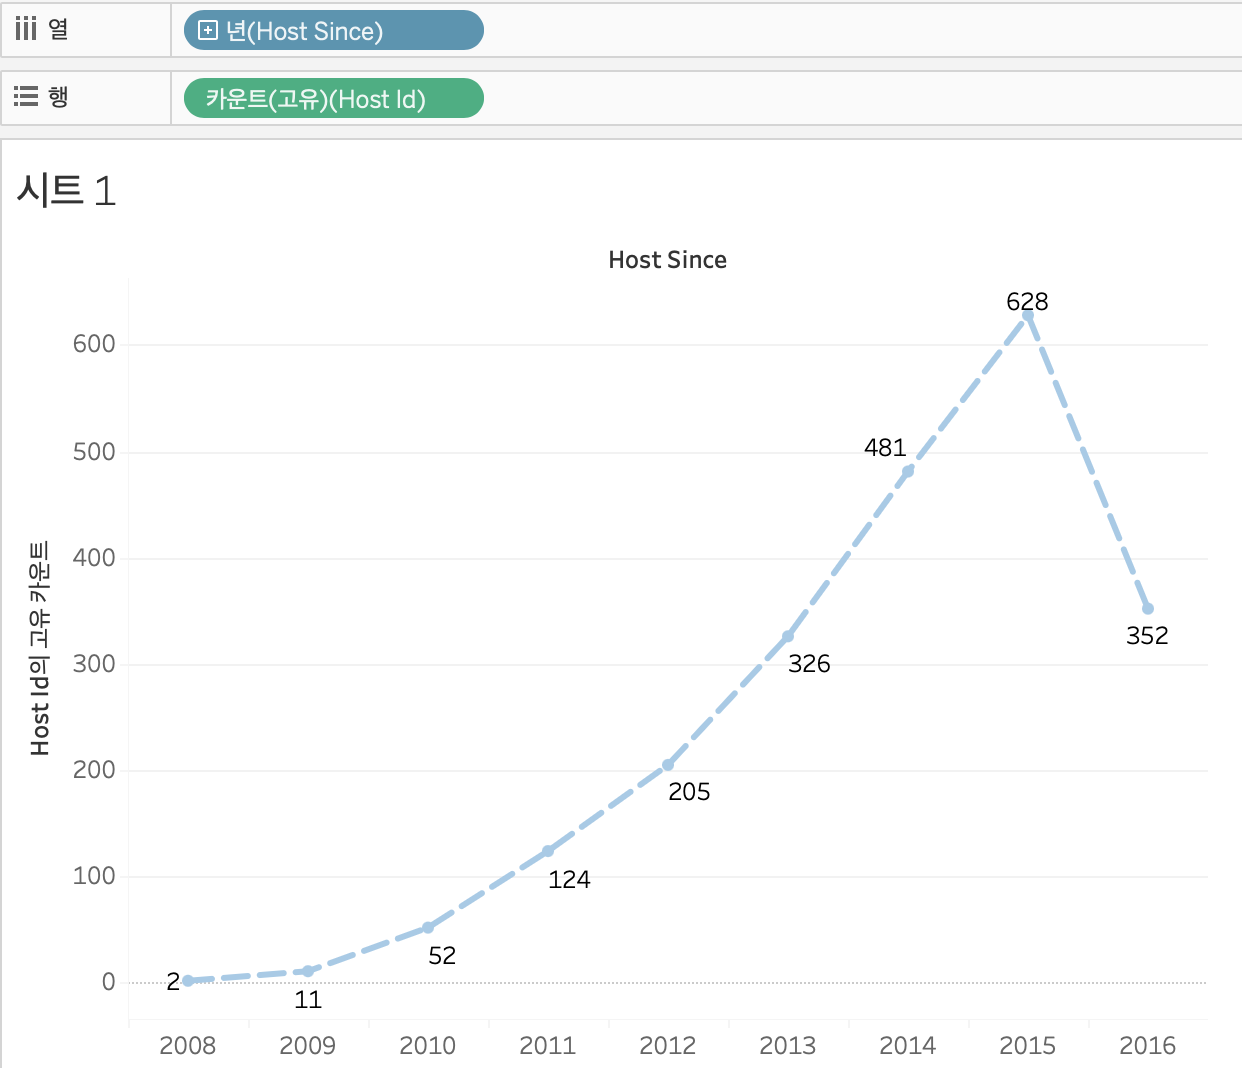Click the 400 y-axis tick label
The image size is (1242, 1068).
pos(94,558)
